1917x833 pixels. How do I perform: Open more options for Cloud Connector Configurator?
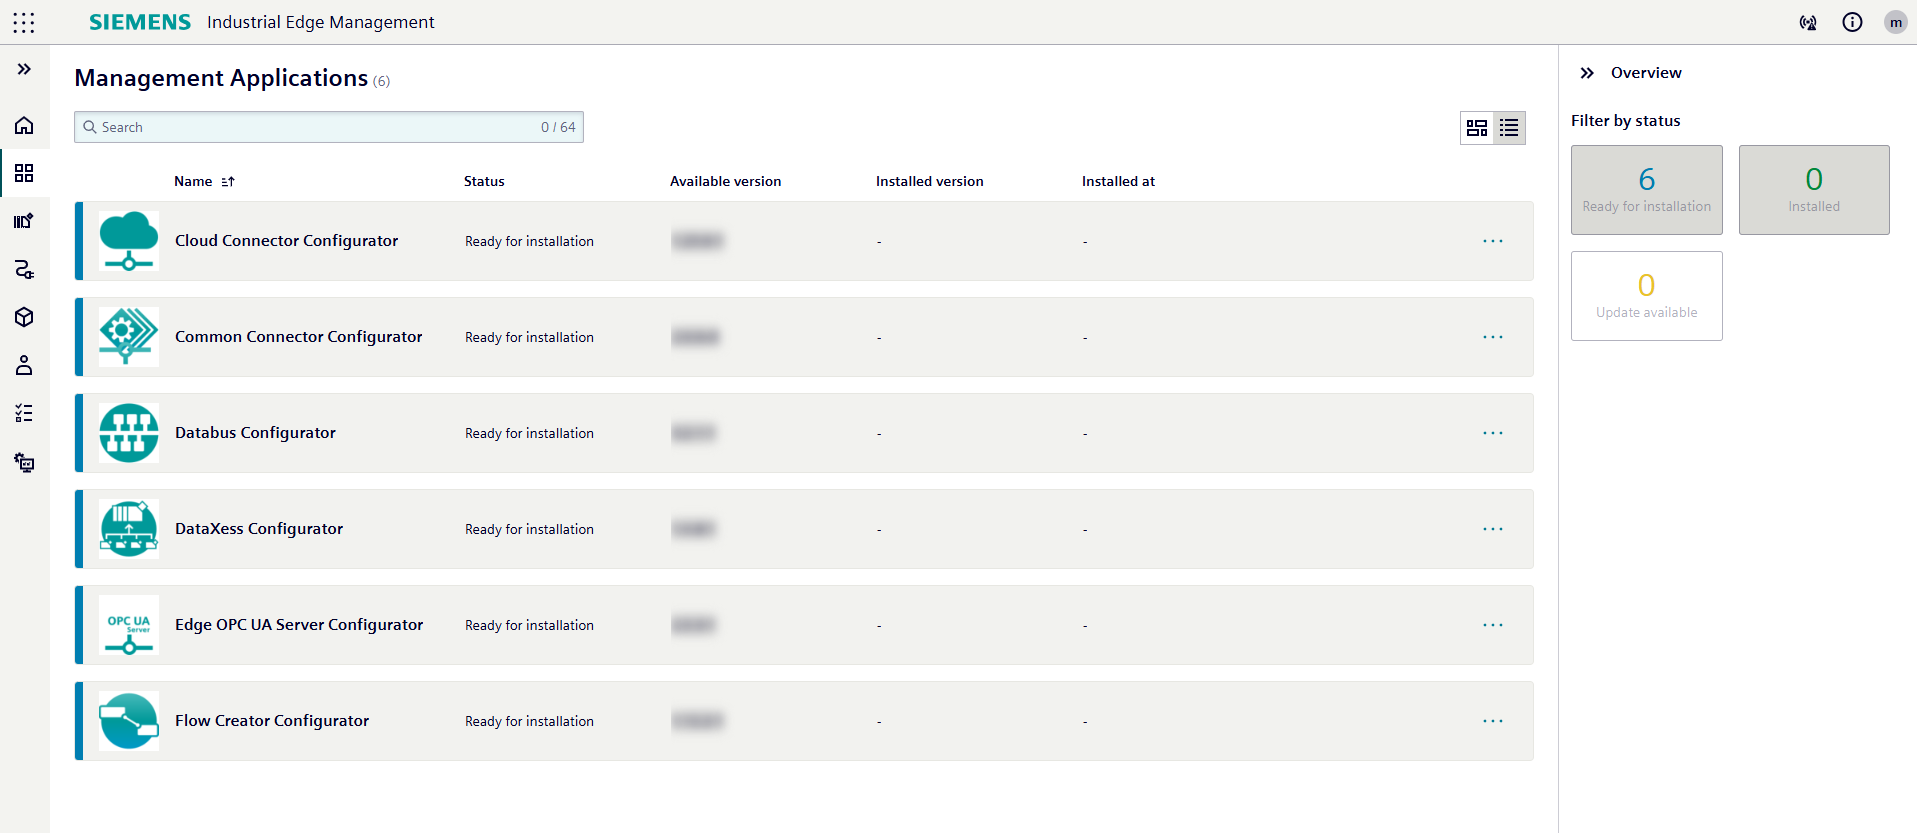pyautogui.click(x=1493, y=241)
